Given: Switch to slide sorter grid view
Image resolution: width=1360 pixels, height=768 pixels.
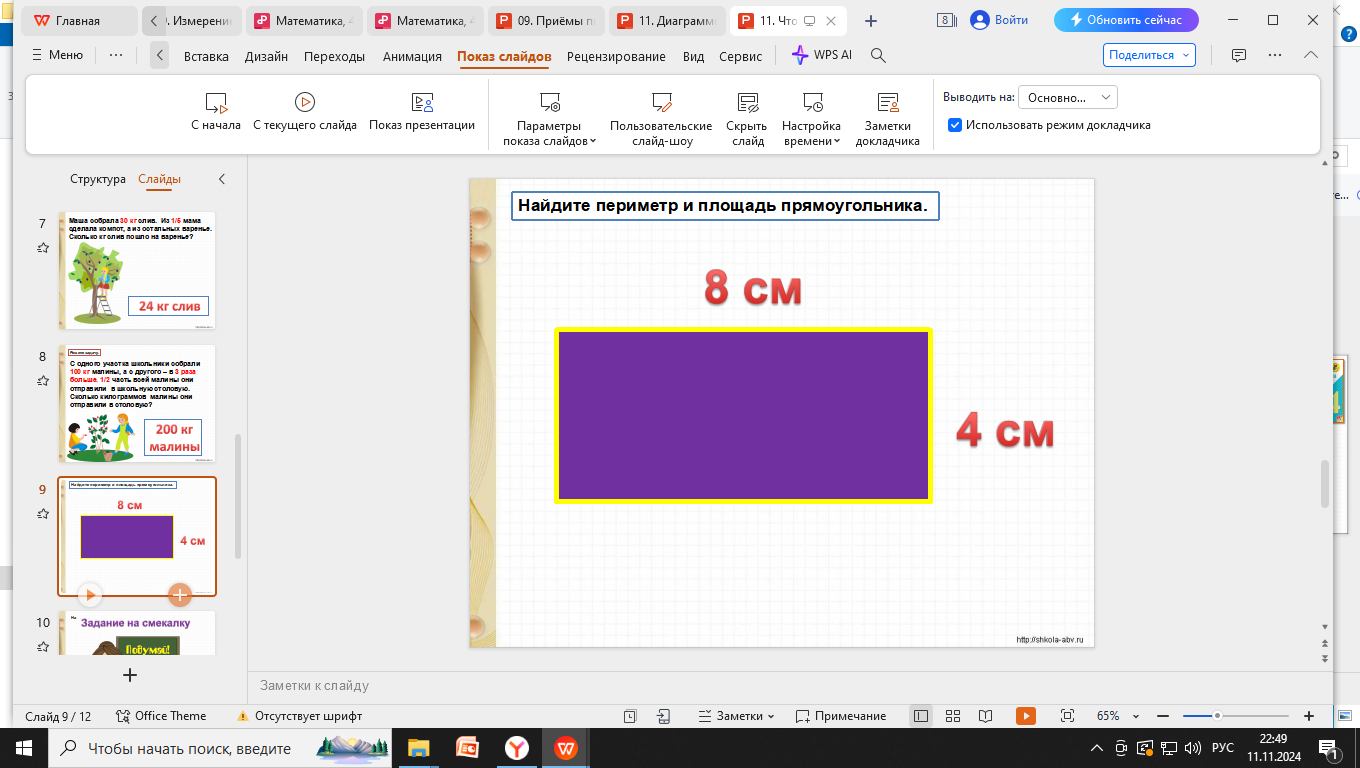Looking at the screenshot, I should pyautogui.click(x=953, y=716).
